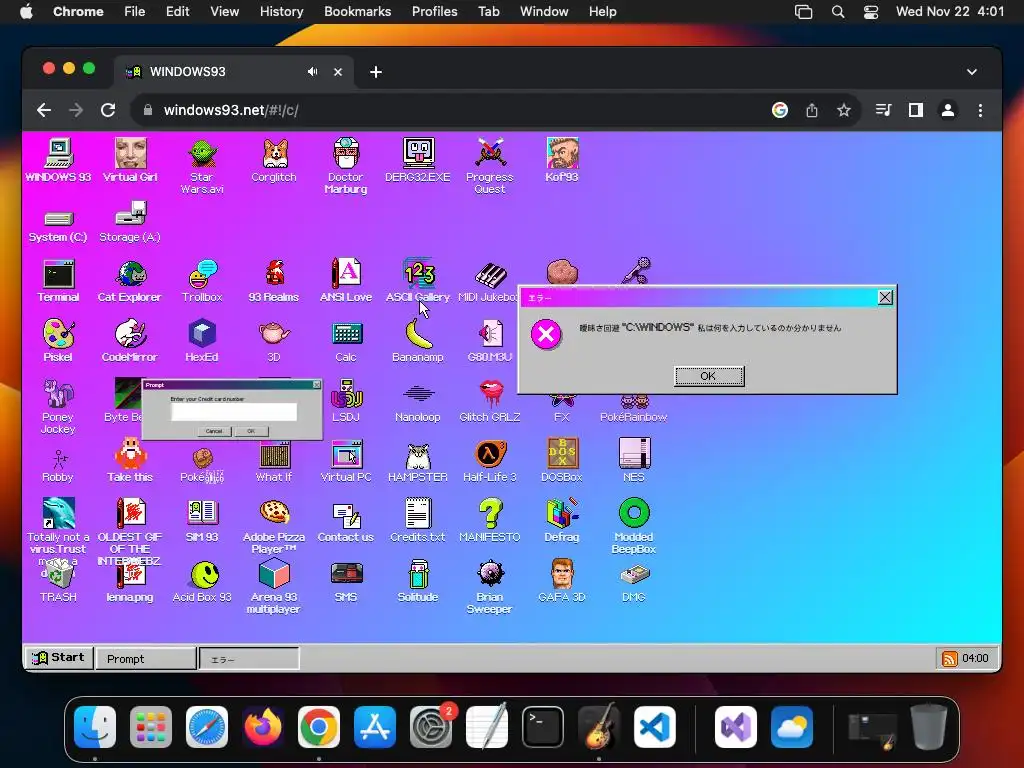Open Chrome History menu
This screenshot has height=768, width=1024.
[x=281, y=12]
